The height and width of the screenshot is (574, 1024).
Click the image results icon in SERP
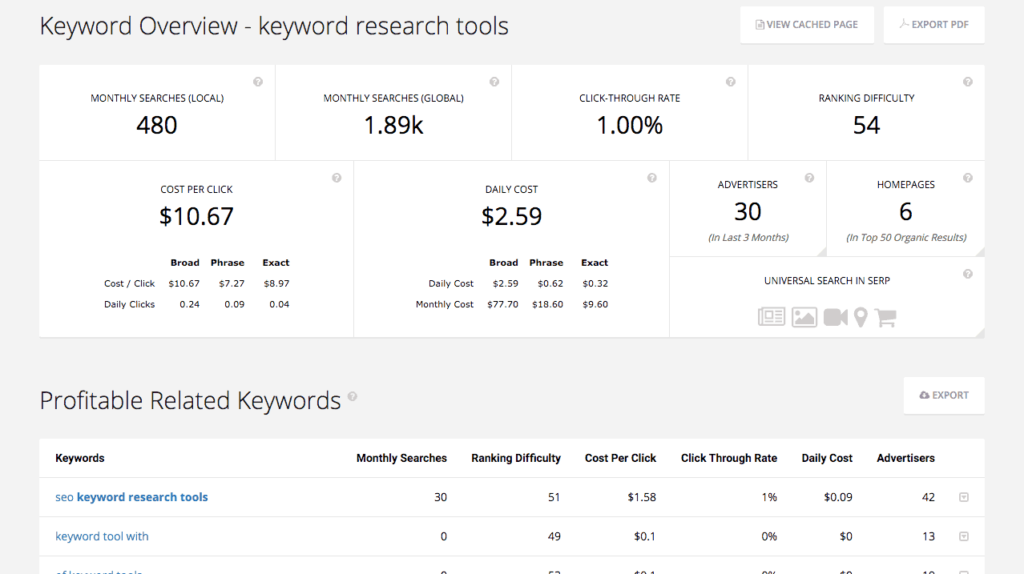pyautogui.click(x=804, y=317)
